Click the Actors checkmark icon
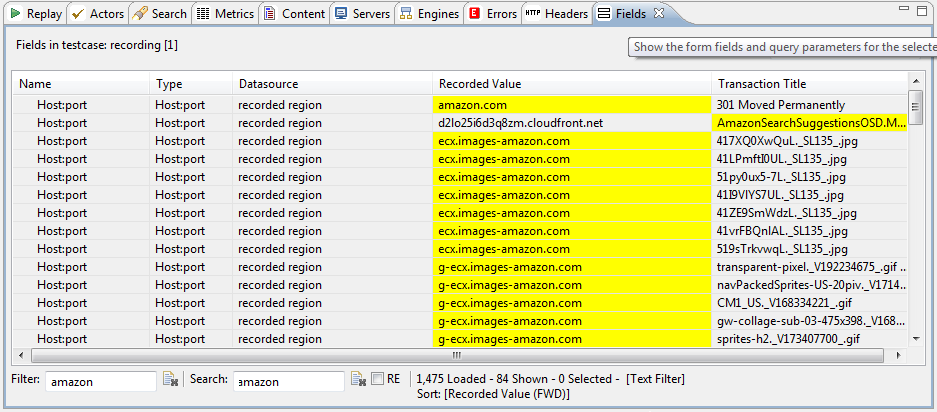Screen dimensions: 937x412 click(78, 14)
